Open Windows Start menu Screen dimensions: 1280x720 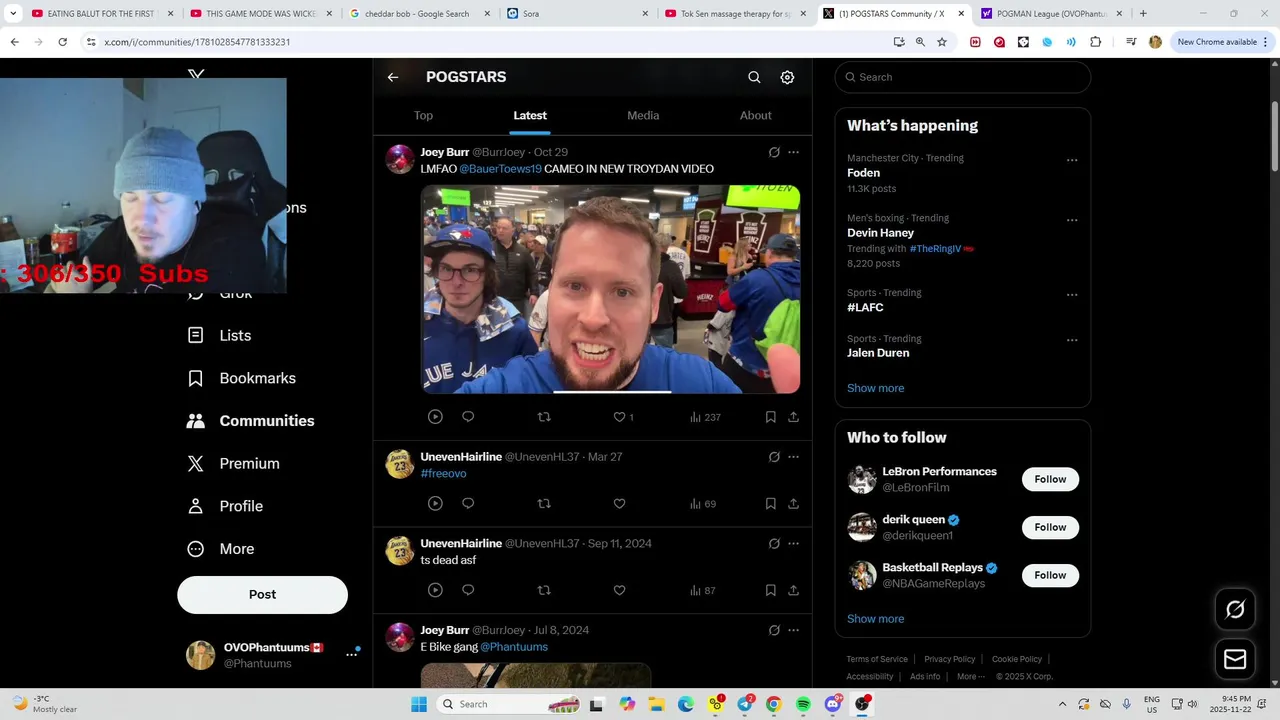(x=419, y=704)
